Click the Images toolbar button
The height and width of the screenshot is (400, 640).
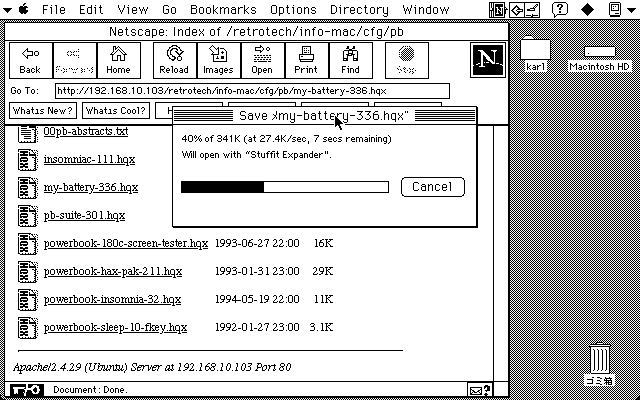[218, 60]
